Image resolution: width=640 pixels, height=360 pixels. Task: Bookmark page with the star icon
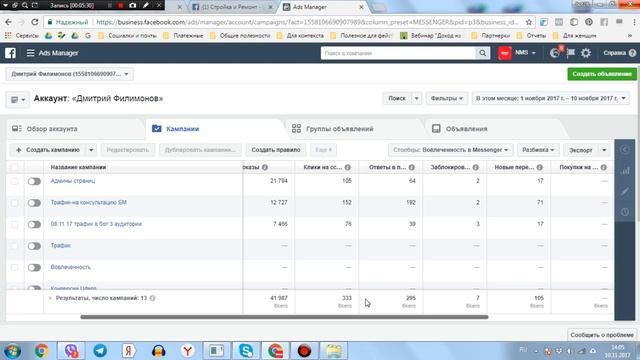pos(529,22)
